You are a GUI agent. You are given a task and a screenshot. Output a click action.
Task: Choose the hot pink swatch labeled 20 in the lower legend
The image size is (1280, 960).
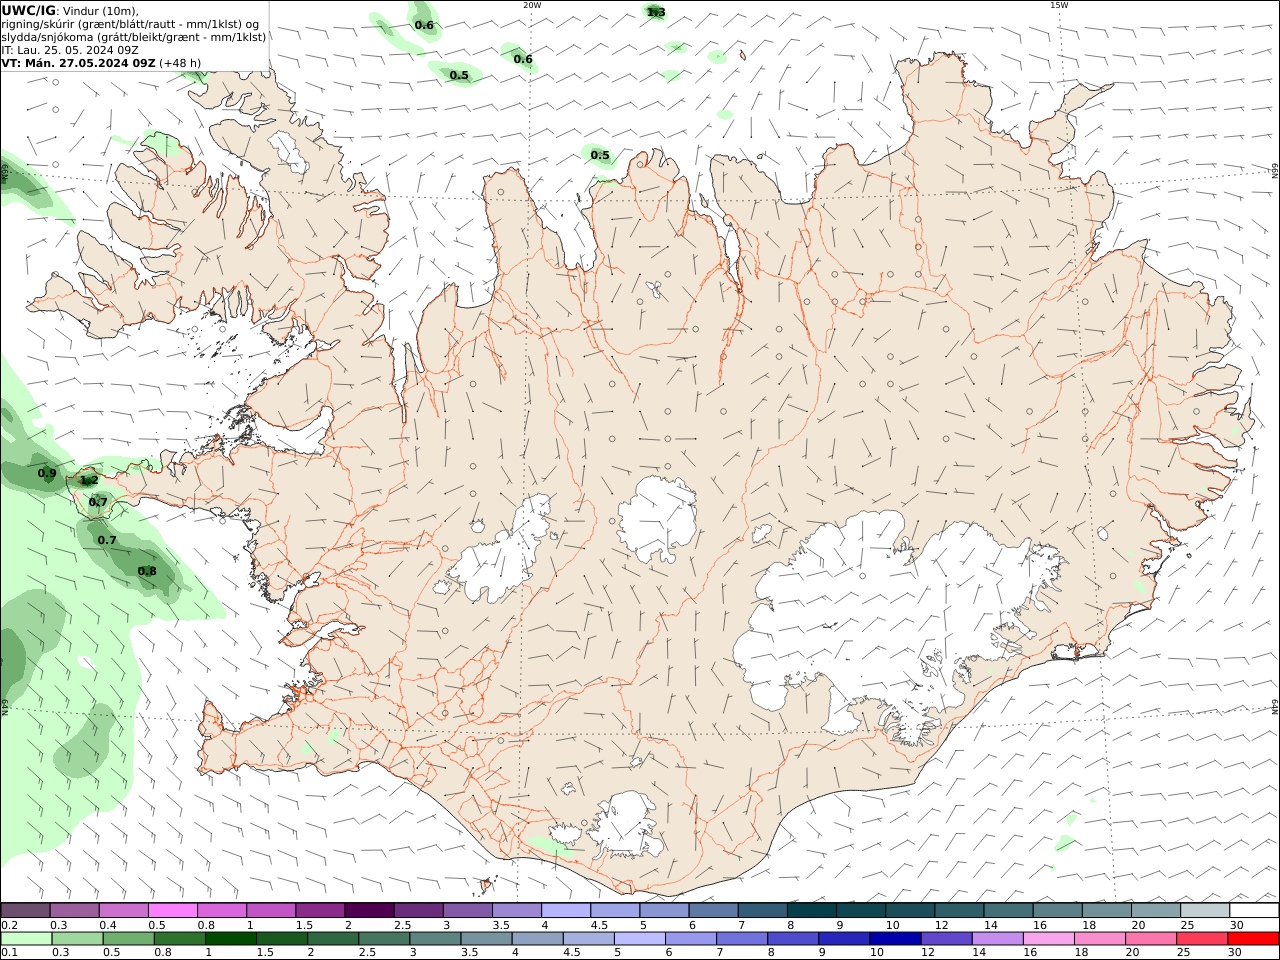coord(1151,939)
